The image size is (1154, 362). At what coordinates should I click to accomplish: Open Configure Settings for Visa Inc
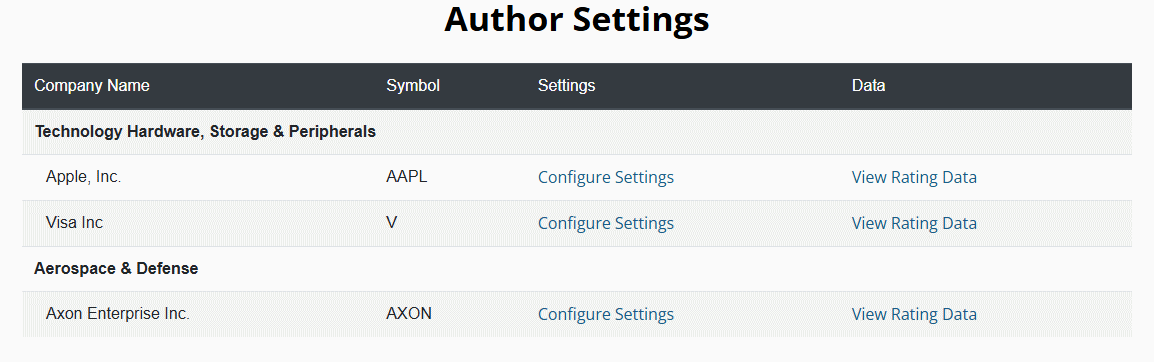[x=606, y=223]
